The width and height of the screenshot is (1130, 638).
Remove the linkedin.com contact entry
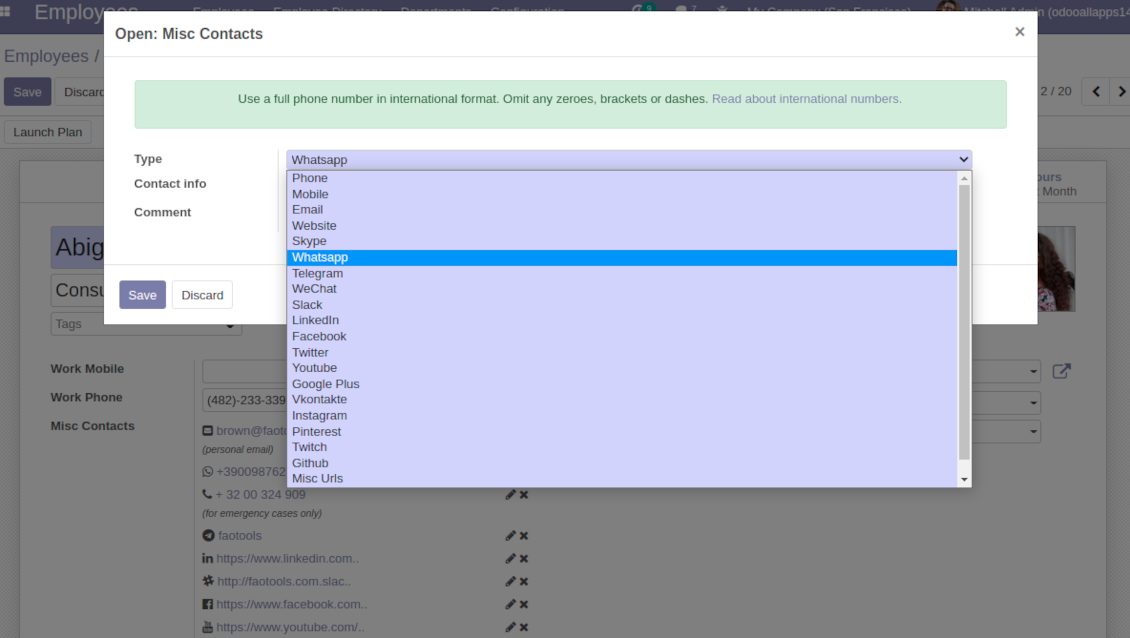click(x=524, y=559)
